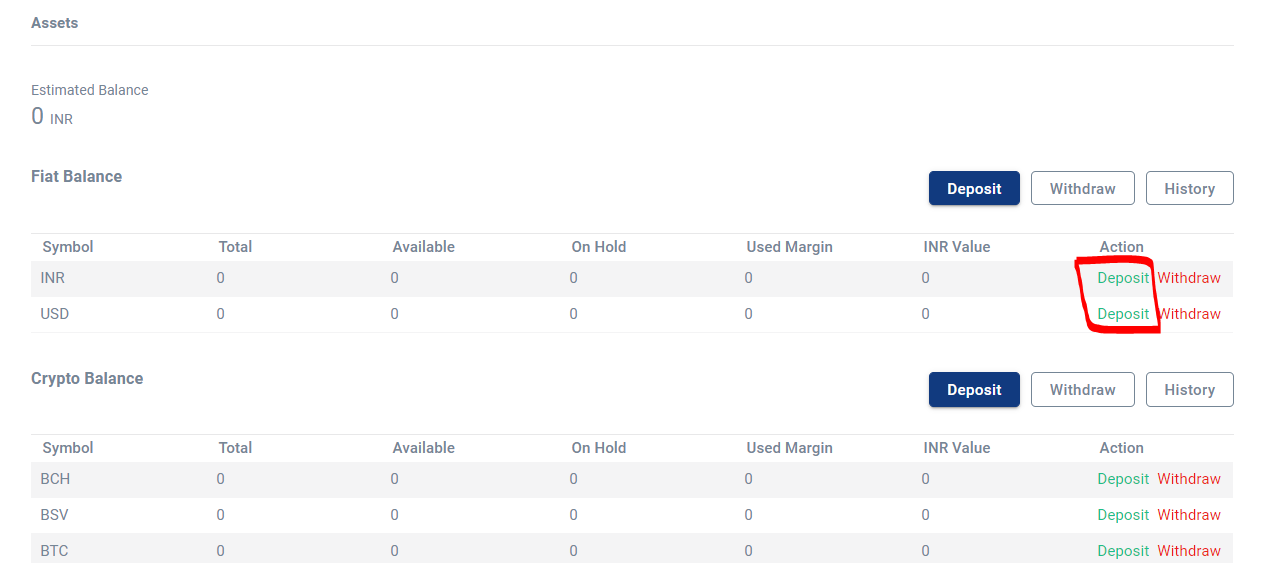Click the Fiat Balance section heading

[x=77, y=176]
